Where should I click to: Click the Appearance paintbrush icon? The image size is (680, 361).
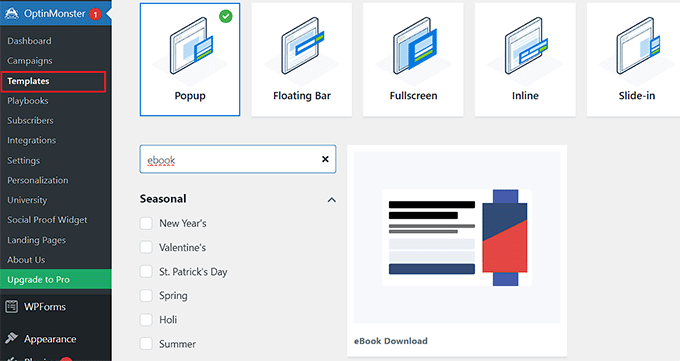point(12,338)
